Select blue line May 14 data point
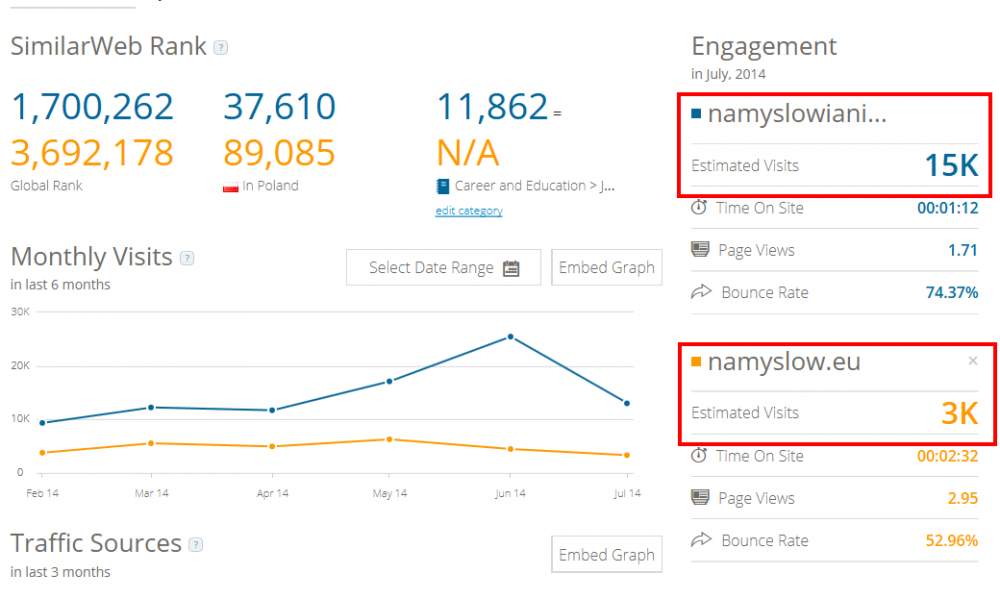Screen dimensions: 1000x599 (390, 381)
